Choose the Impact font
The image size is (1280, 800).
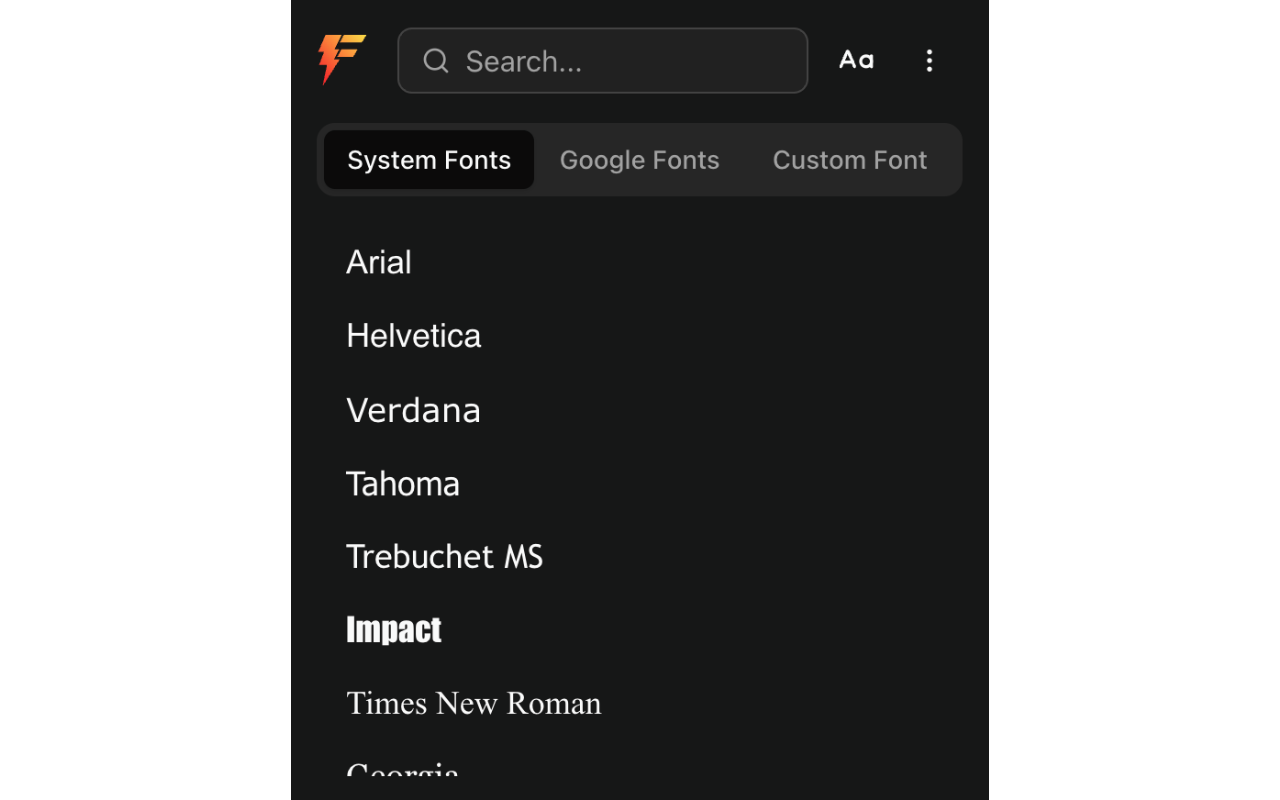394,630
